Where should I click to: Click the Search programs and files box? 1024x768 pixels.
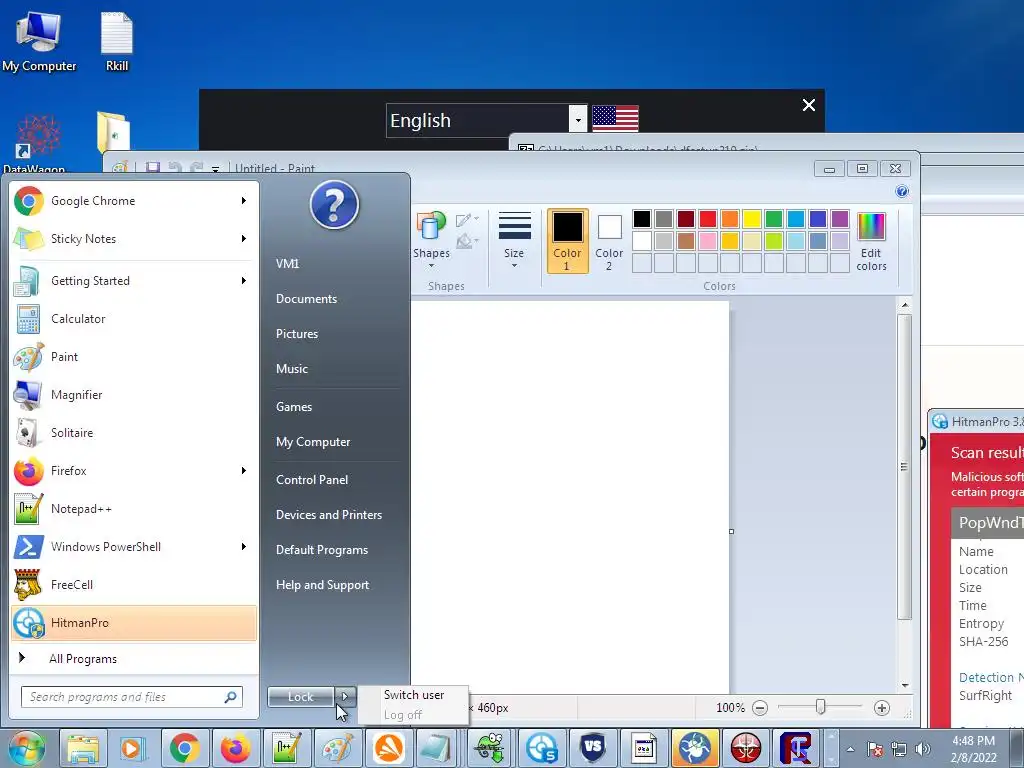132,697
